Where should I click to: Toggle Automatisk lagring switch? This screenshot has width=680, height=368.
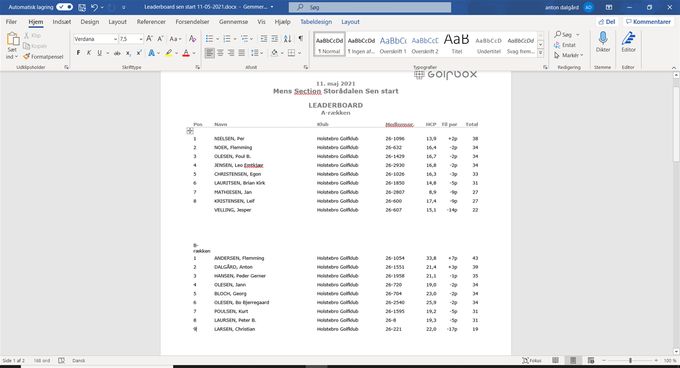point(64,7)
